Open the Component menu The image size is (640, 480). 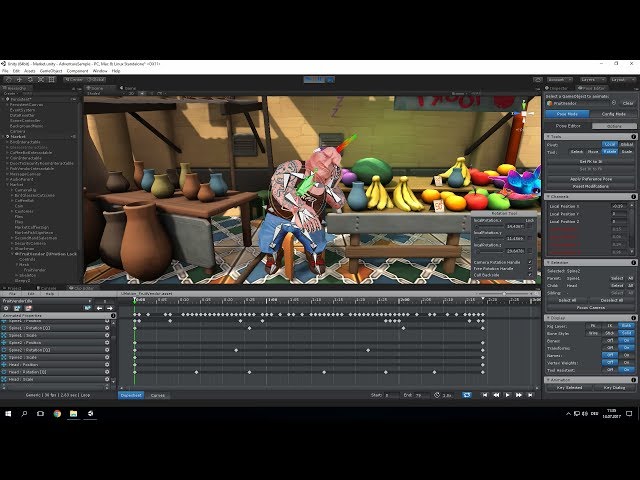click(x=78, y=71)
